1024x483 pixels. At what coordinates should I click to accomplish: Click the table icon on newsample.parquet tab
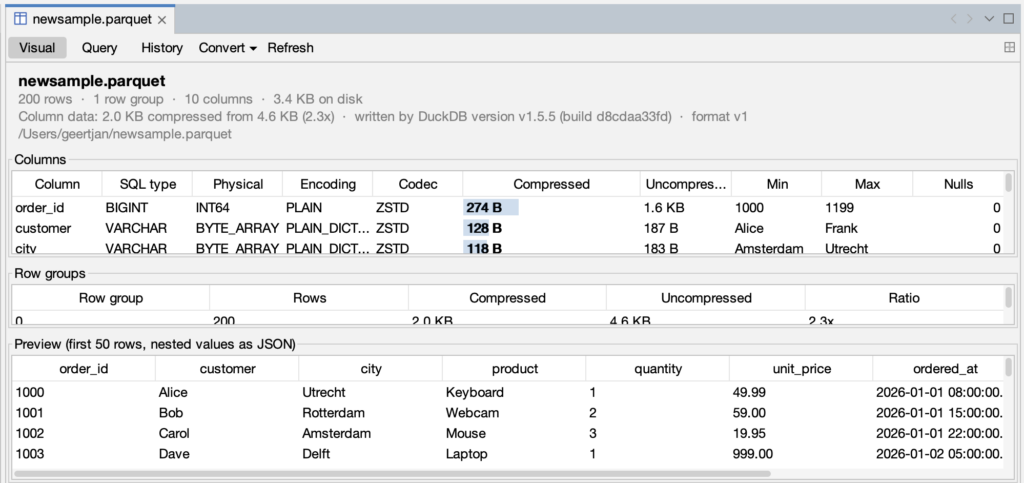(20, 19)
